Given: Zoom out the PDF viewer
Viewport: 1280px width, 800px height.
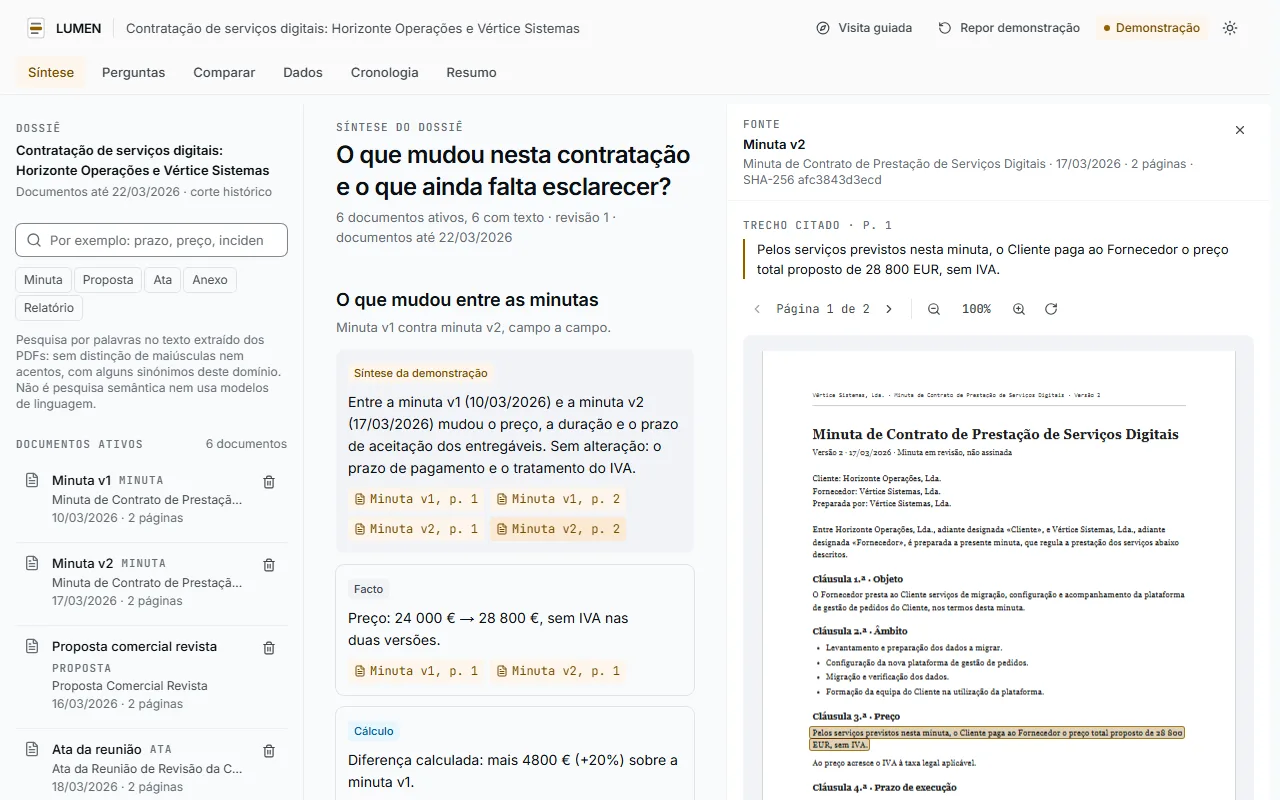Looking at the screenshot, I should pos(934,309).
